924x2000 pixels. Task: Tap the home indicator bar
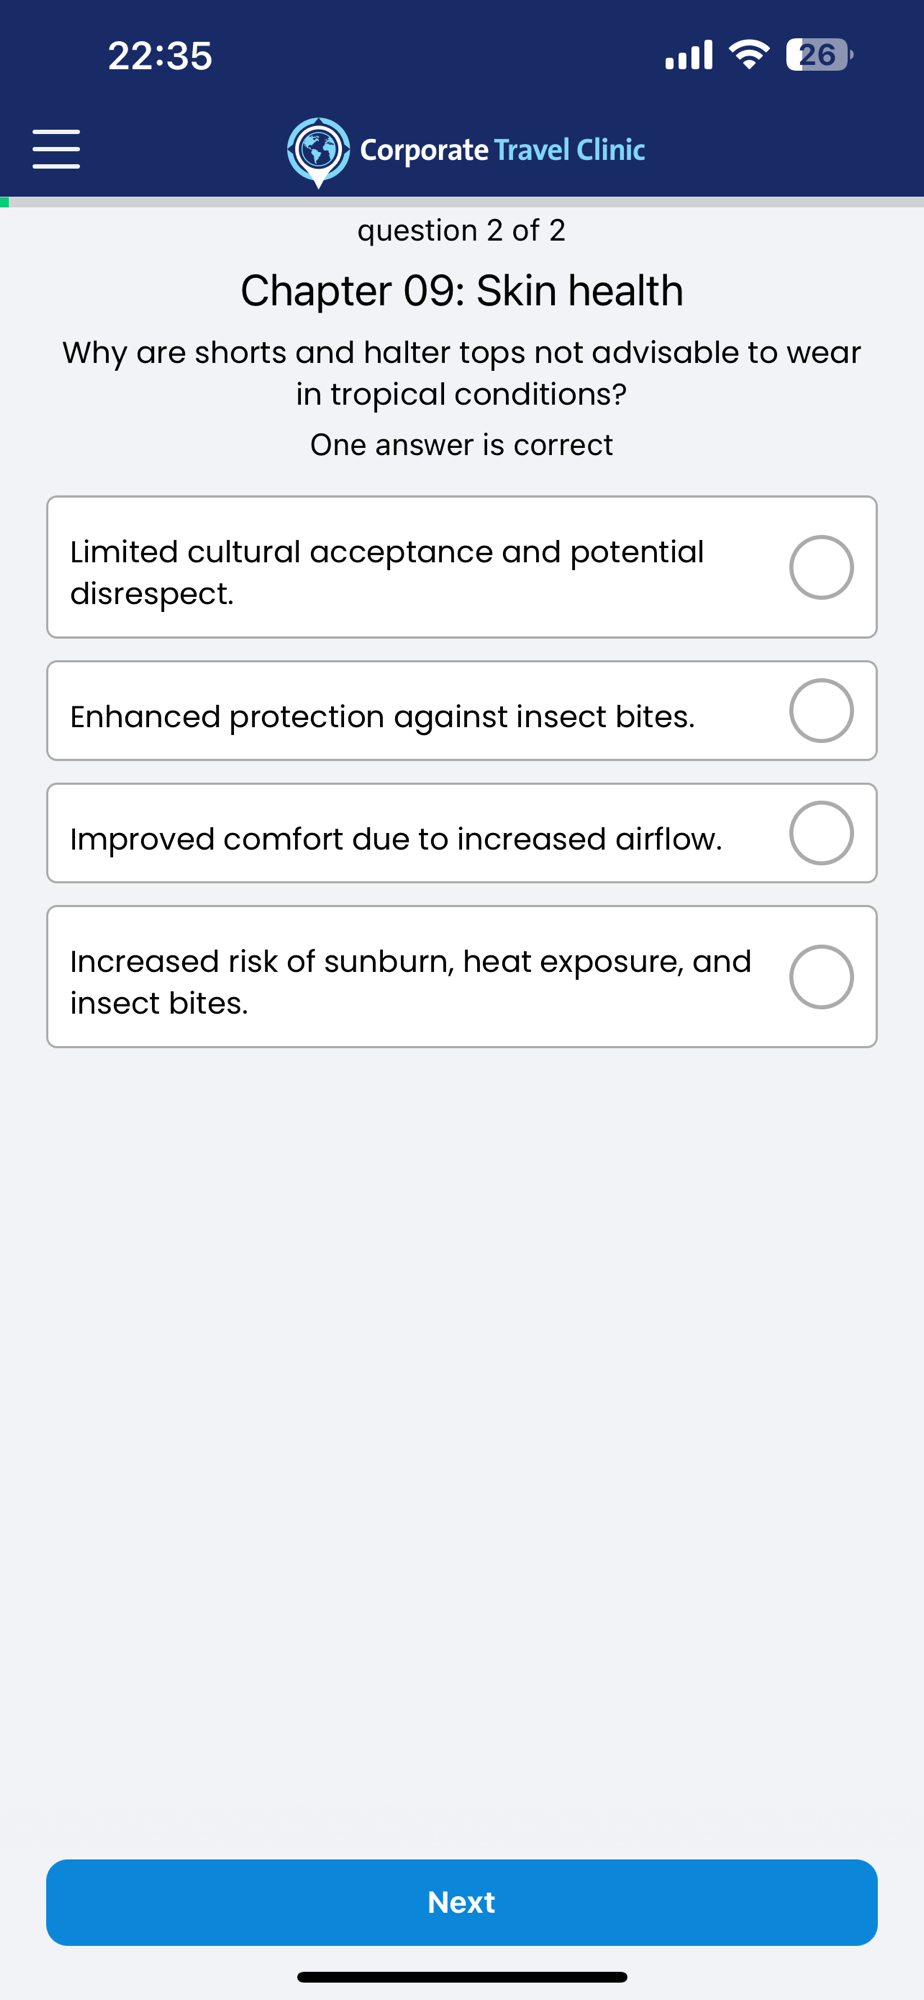click(462, 1977)
